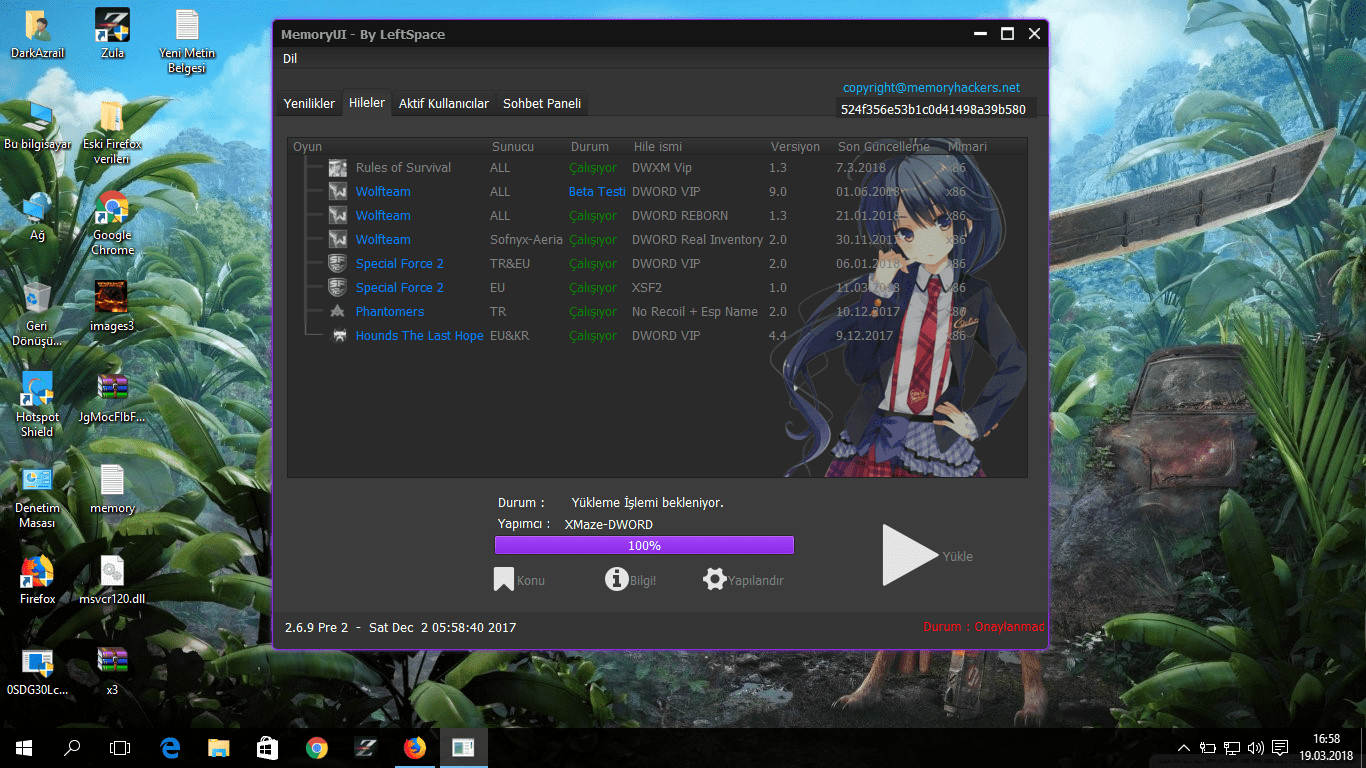The width and height of the screenshot is (1366, 768).
Task: Click the purple 100% progress bar
Action: pyautogui.click(x=644, y=545)
